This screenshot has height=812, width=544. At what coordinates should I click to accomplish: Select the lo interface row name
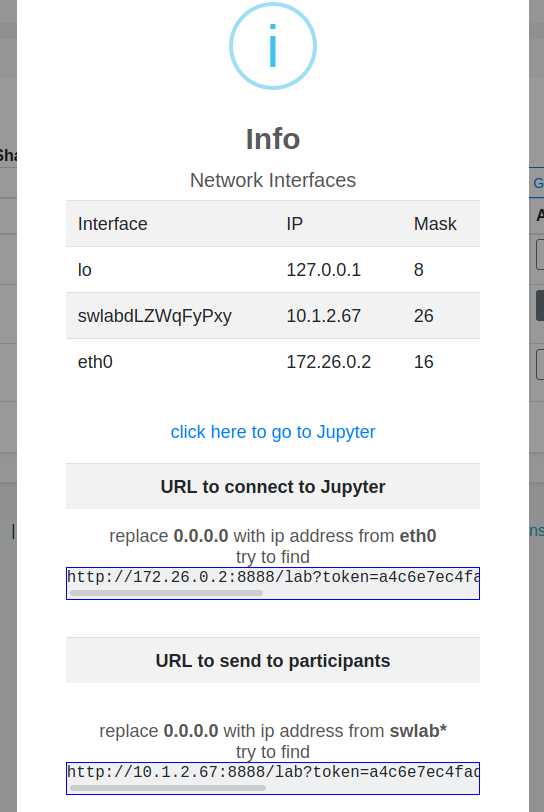pos(84,270)
